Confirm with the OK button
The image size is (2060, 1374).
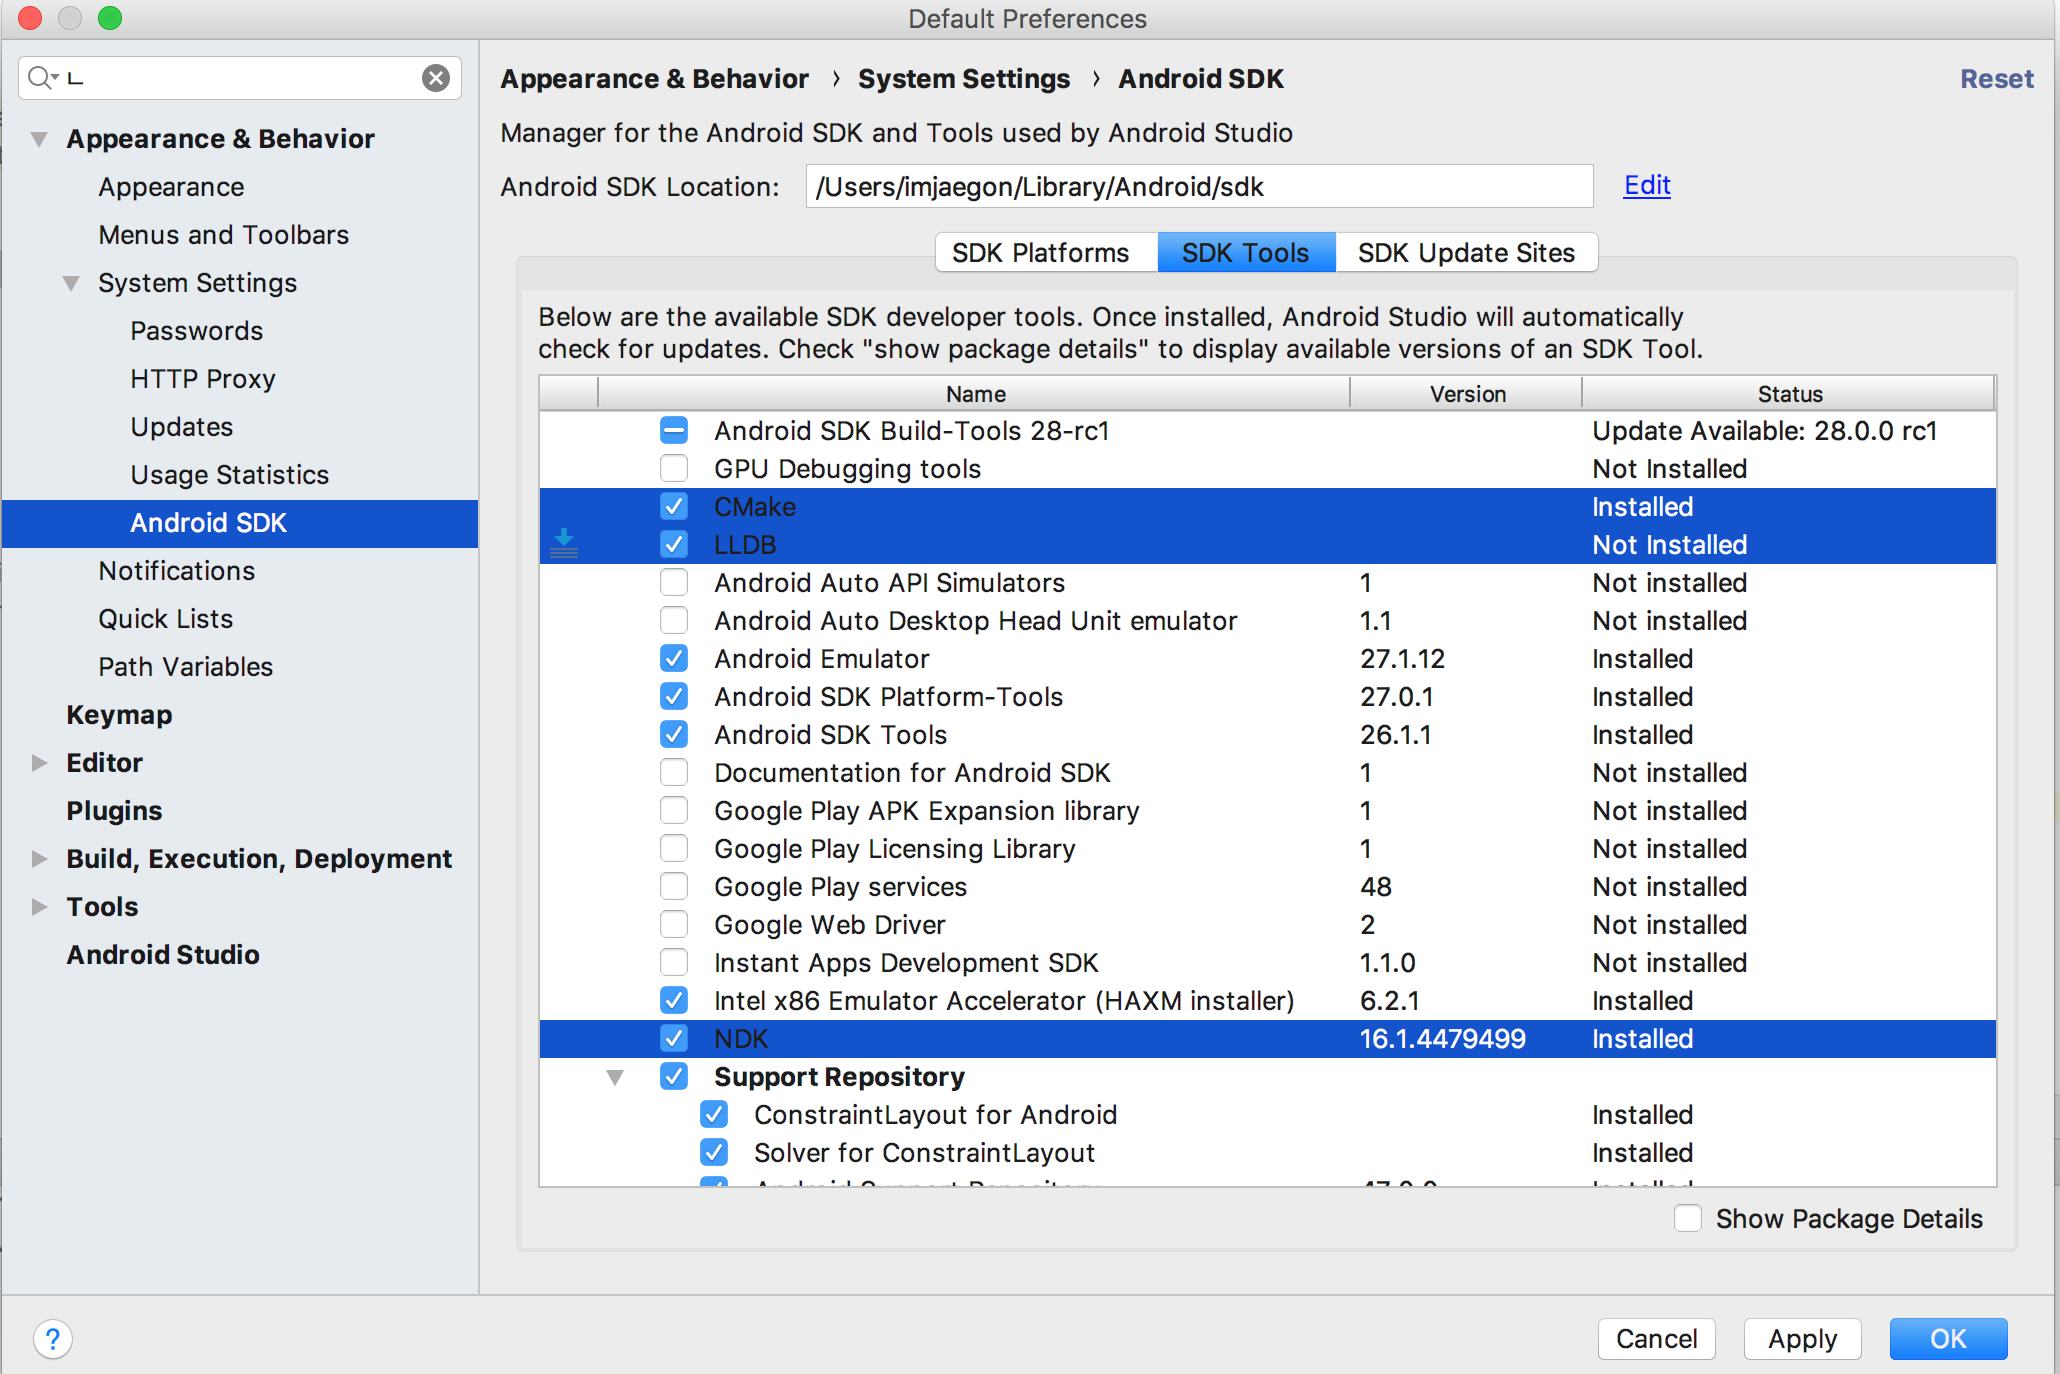1948,1338
